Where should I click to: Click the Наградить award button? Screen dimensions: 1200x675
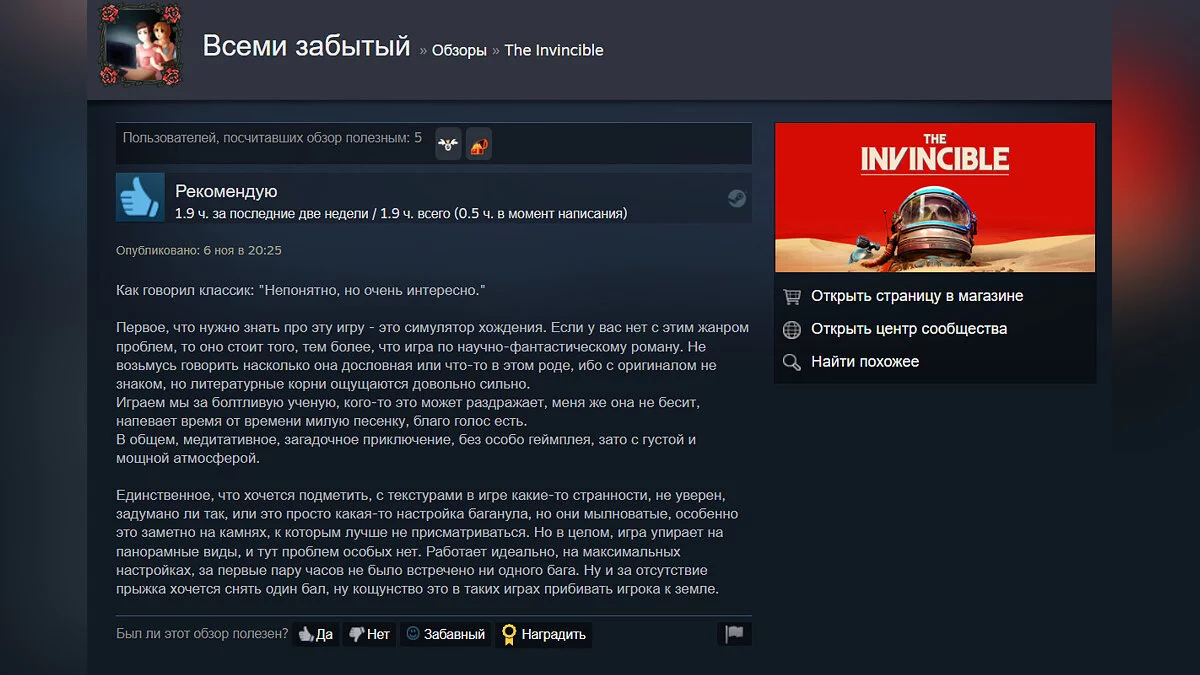[x=544, y=634]
